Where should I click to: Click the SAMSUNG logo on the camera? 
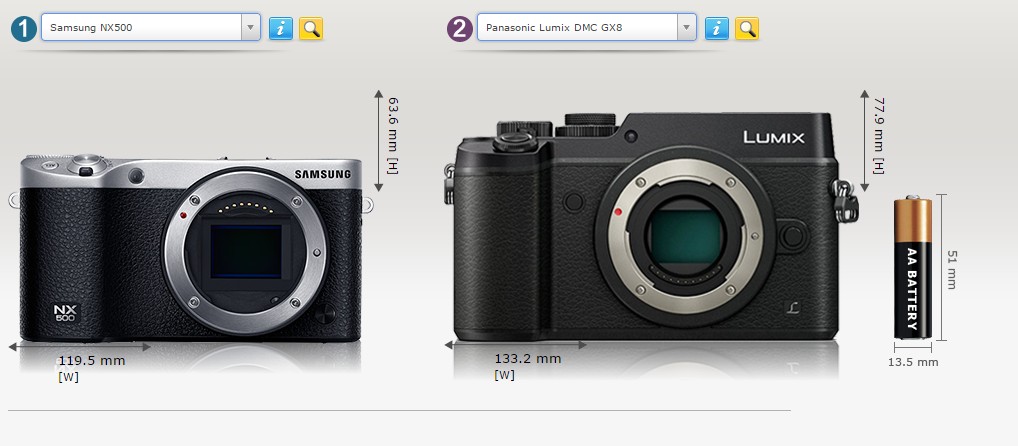[322, 174]
